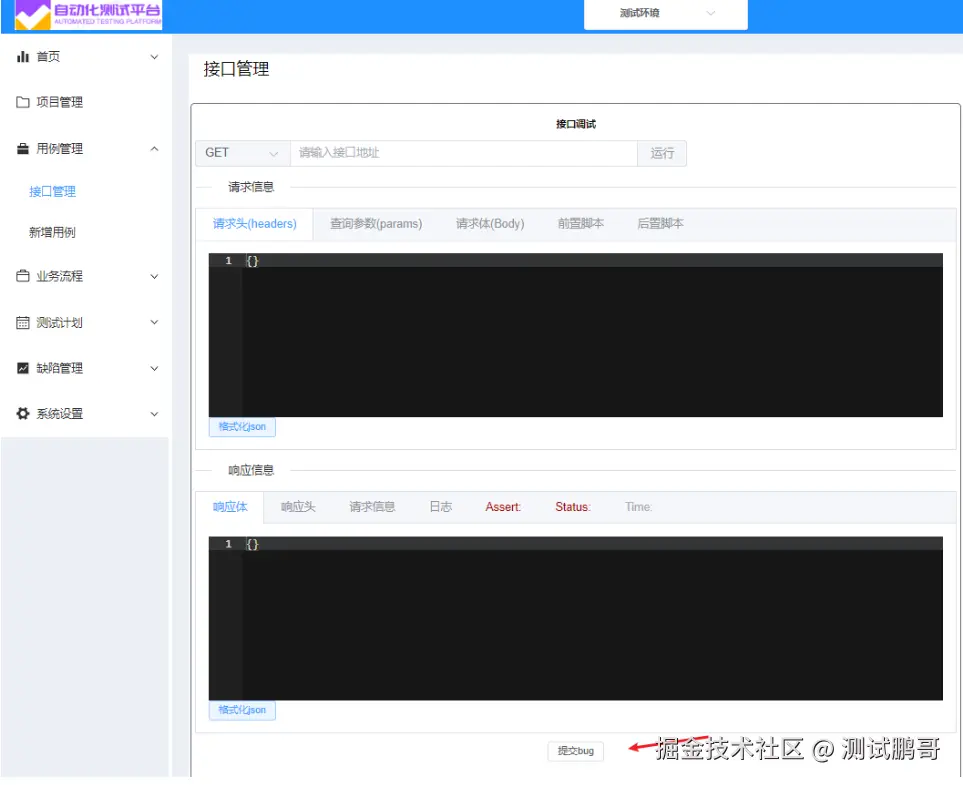Click the 运行 run button
The width and height of the screenshot is (963, 785).
[x=662, y=153]
